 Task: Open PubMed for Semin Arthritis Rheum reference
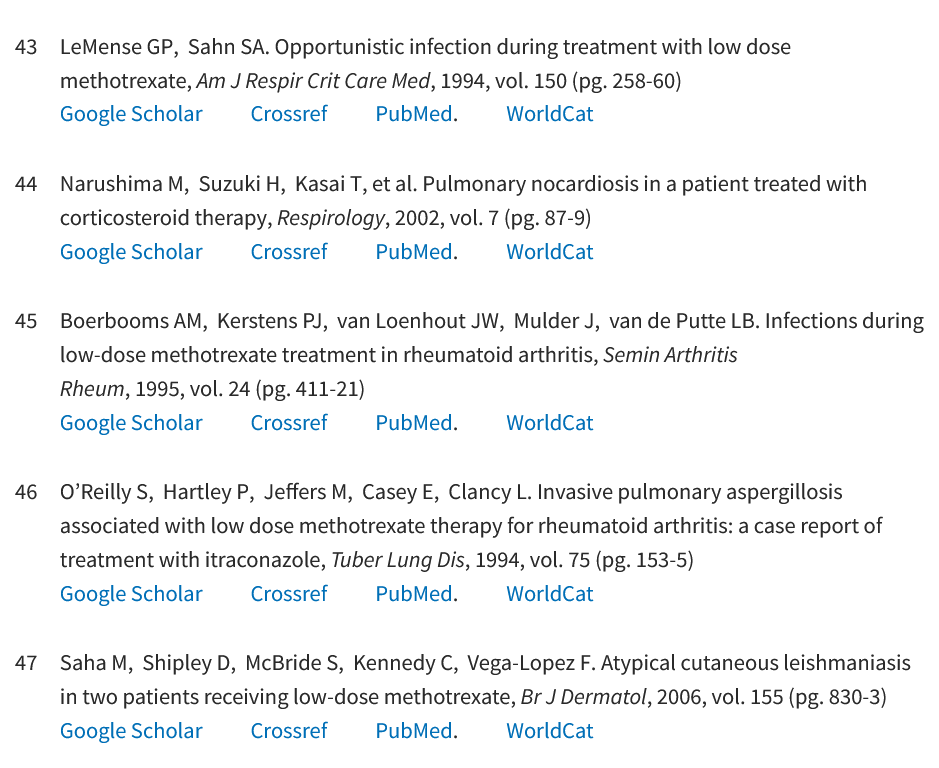tap(414, 423)
